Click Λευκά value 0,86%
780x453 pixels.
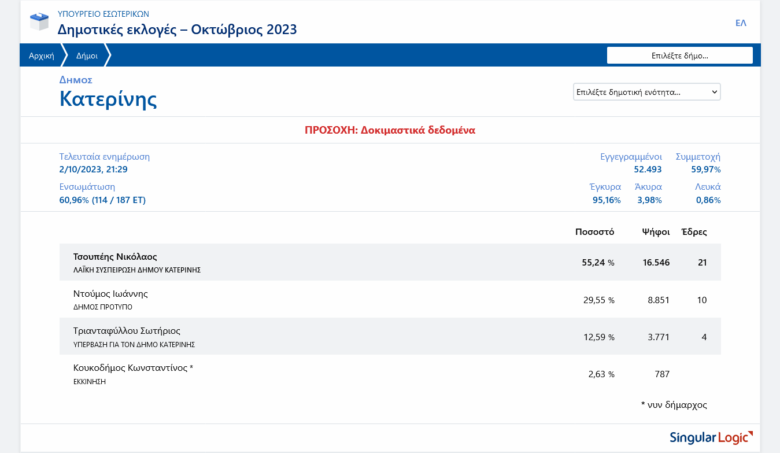708,200
